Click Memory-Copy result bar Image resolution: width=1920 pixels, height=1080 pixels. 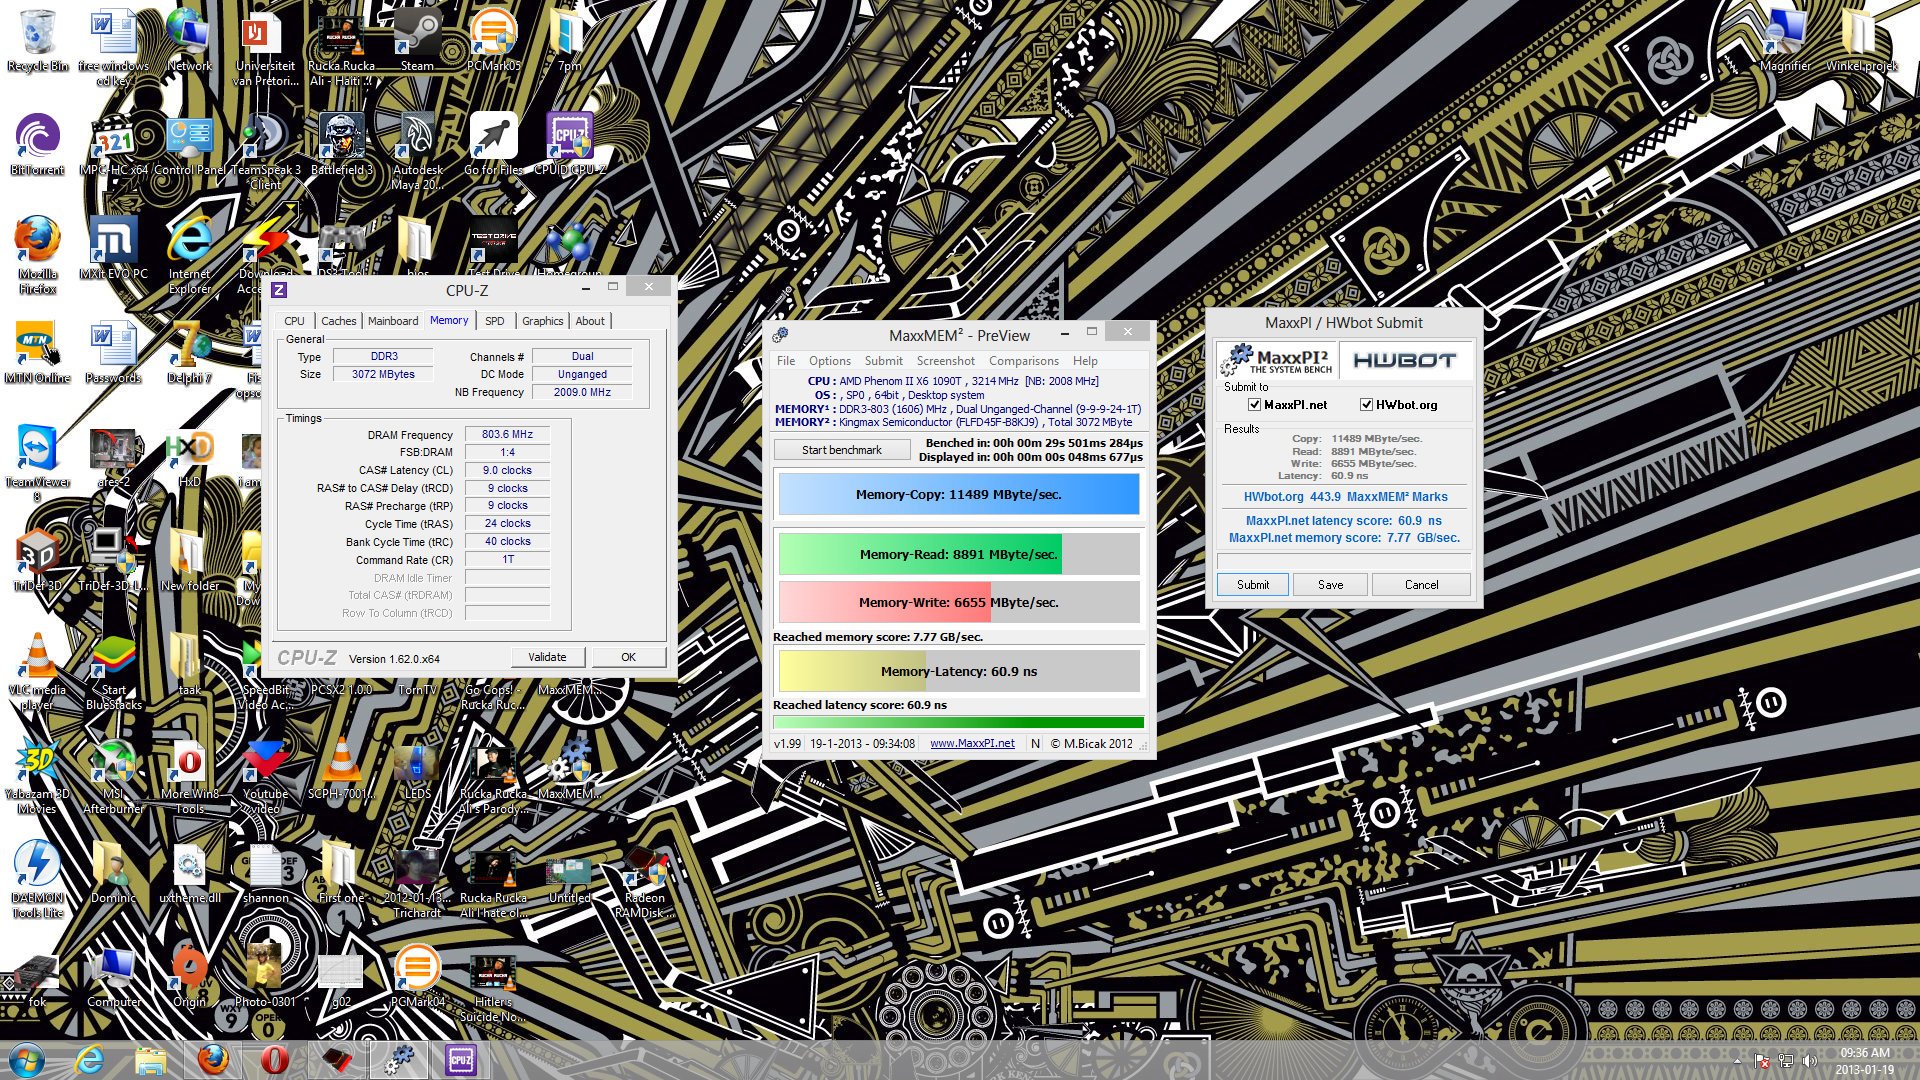click(958, 494)
